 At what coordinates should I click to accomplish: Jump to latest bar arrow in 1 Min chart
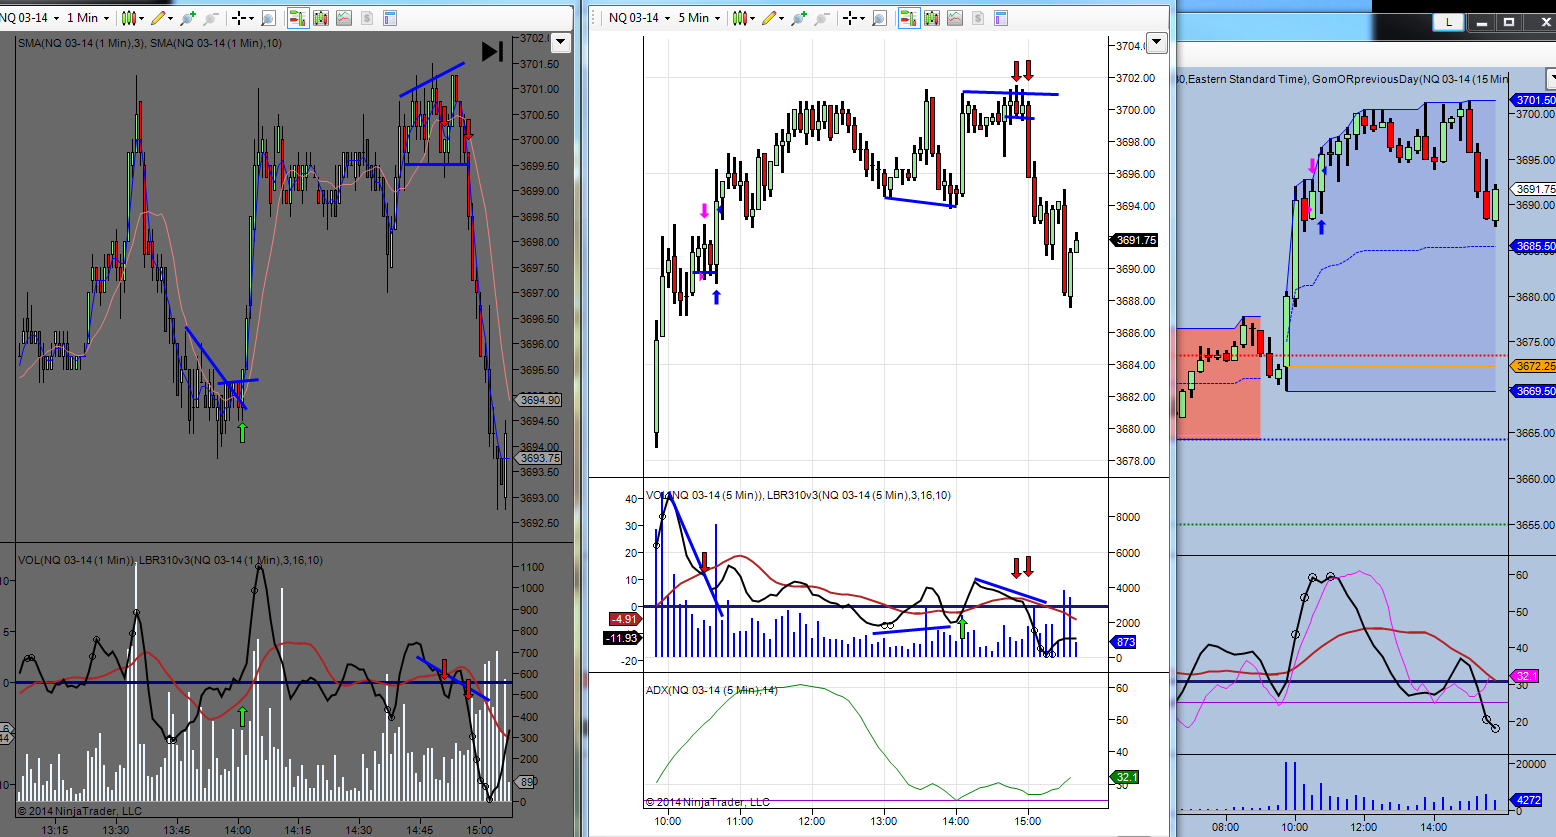pos(492,51)
